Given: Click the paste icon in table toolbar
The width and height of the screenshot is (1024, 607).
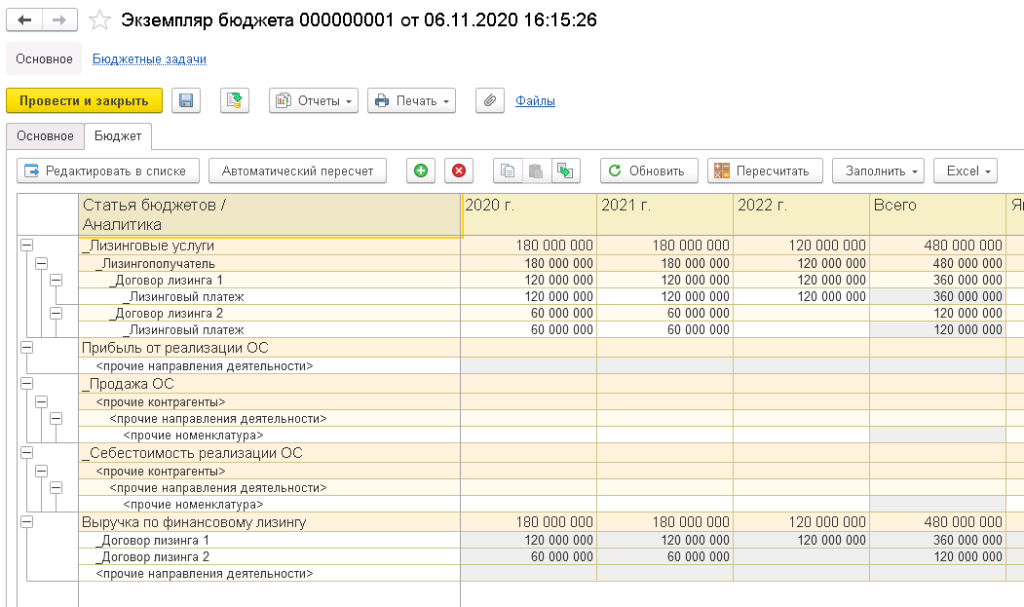Looking at the screenshot, I should click(535, 171).
